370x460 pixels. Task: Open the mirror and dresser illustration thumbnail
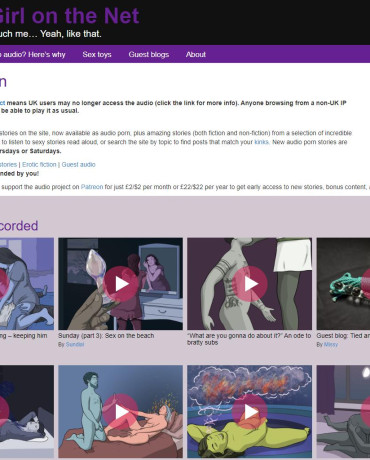120,284
